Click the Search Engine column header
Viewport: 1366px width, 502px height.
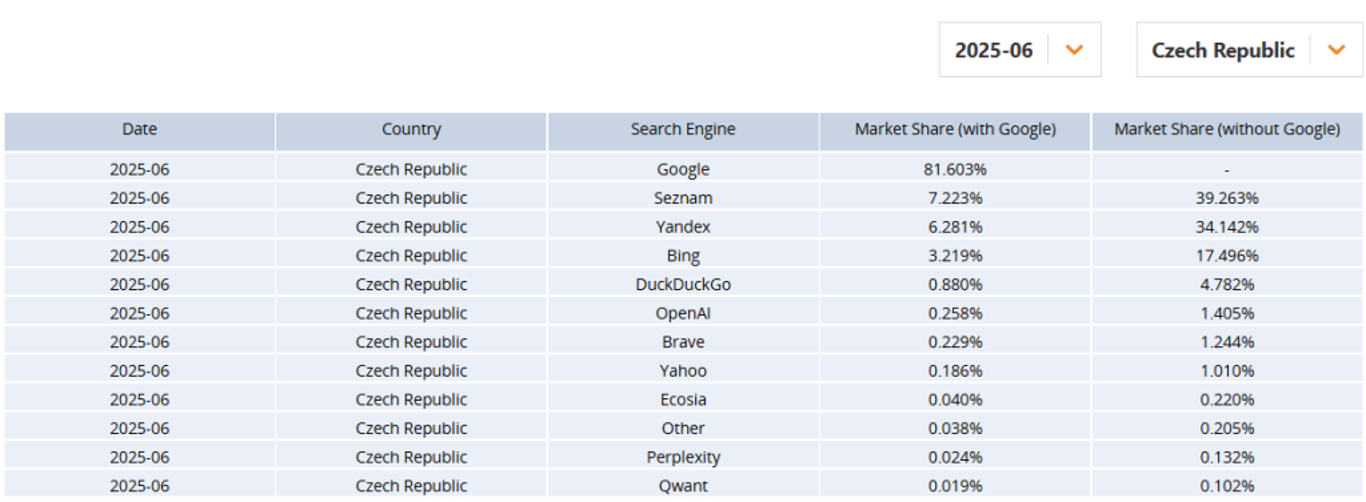pyautogui.click(x=683, y=130)
